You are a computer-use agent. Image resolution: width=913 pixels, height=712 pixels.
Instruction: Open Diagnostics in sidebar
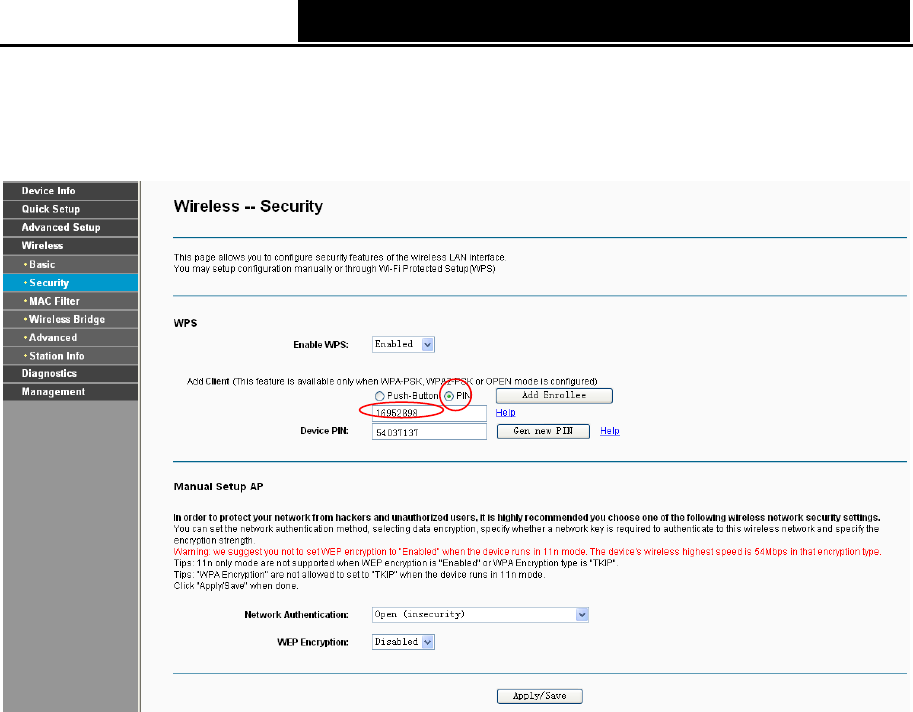[x=70, y=374]
